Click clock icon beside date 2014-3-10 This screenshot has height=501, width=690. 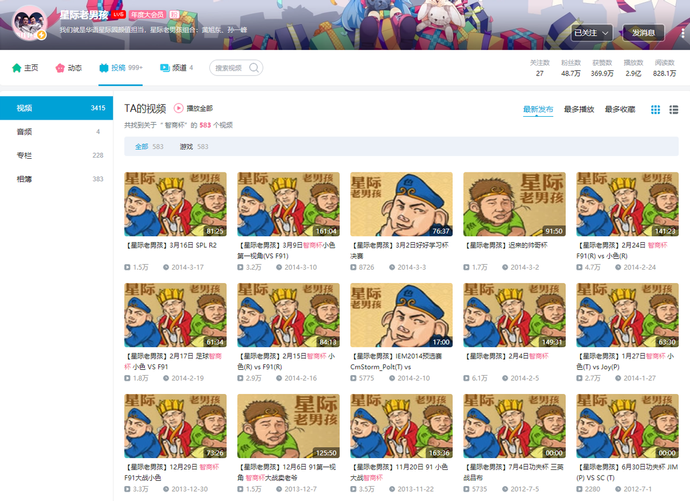click(279, 267)
